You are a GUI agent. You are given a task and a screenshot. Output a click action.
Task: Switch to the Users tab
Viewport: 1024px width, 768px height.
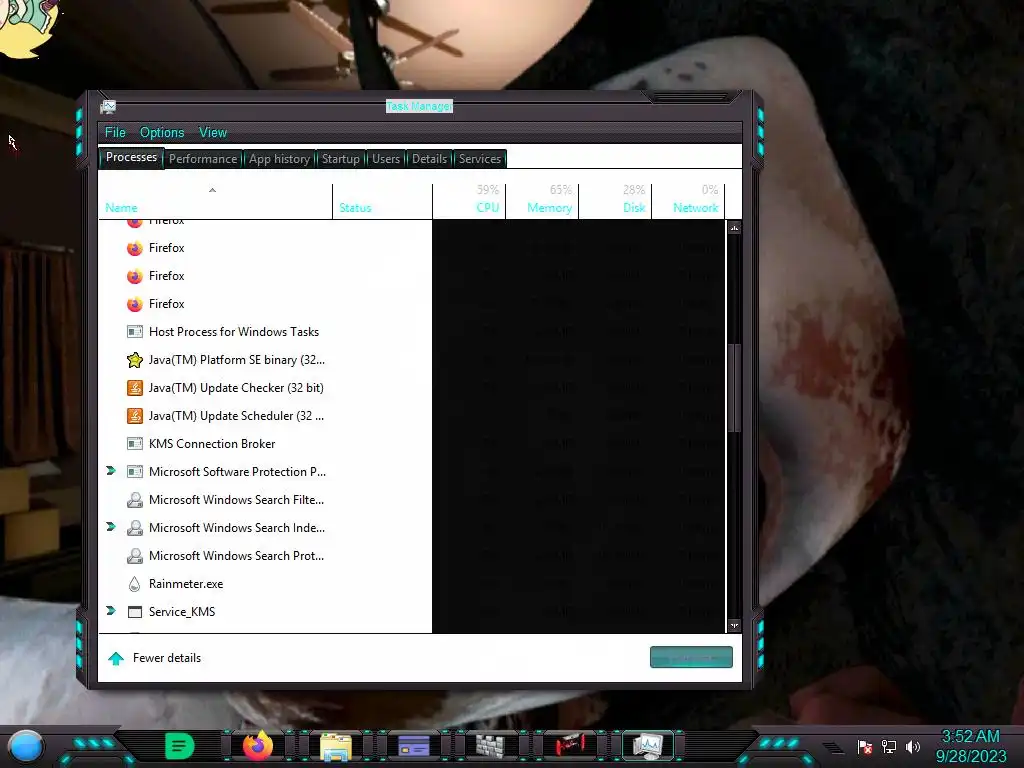click(386, 159)
